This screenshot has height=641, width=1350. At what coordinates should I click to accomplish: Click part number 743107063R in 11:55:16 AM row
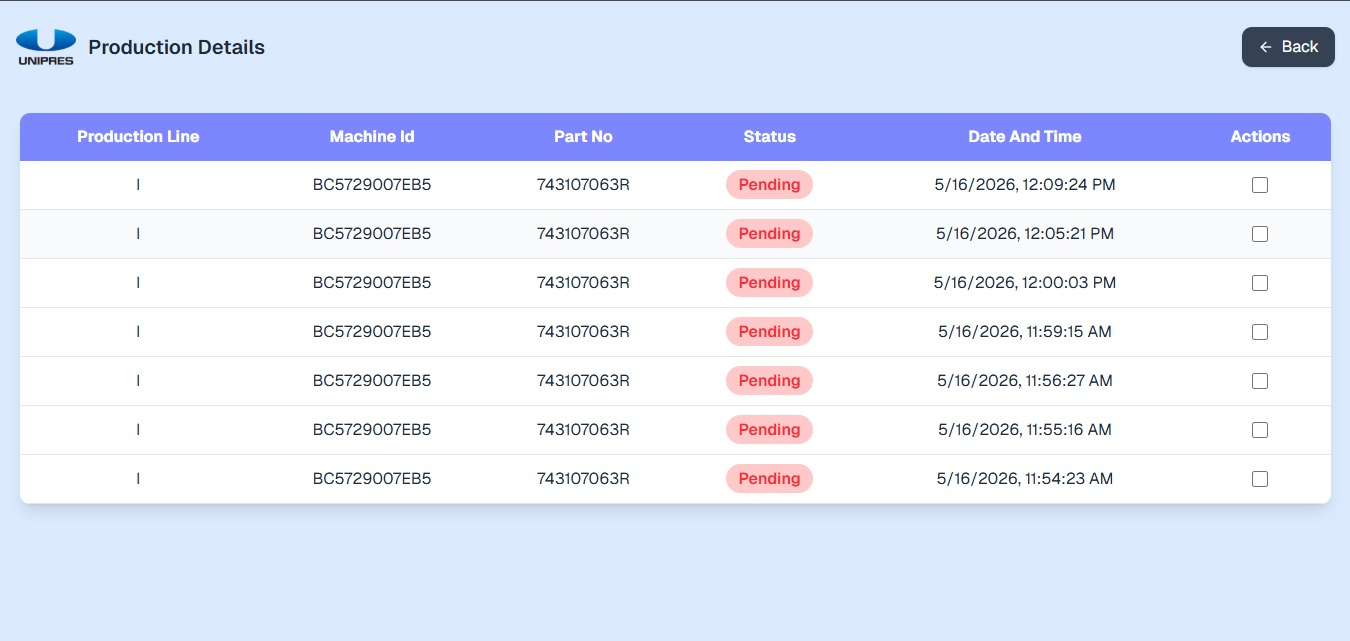point(583,430)
